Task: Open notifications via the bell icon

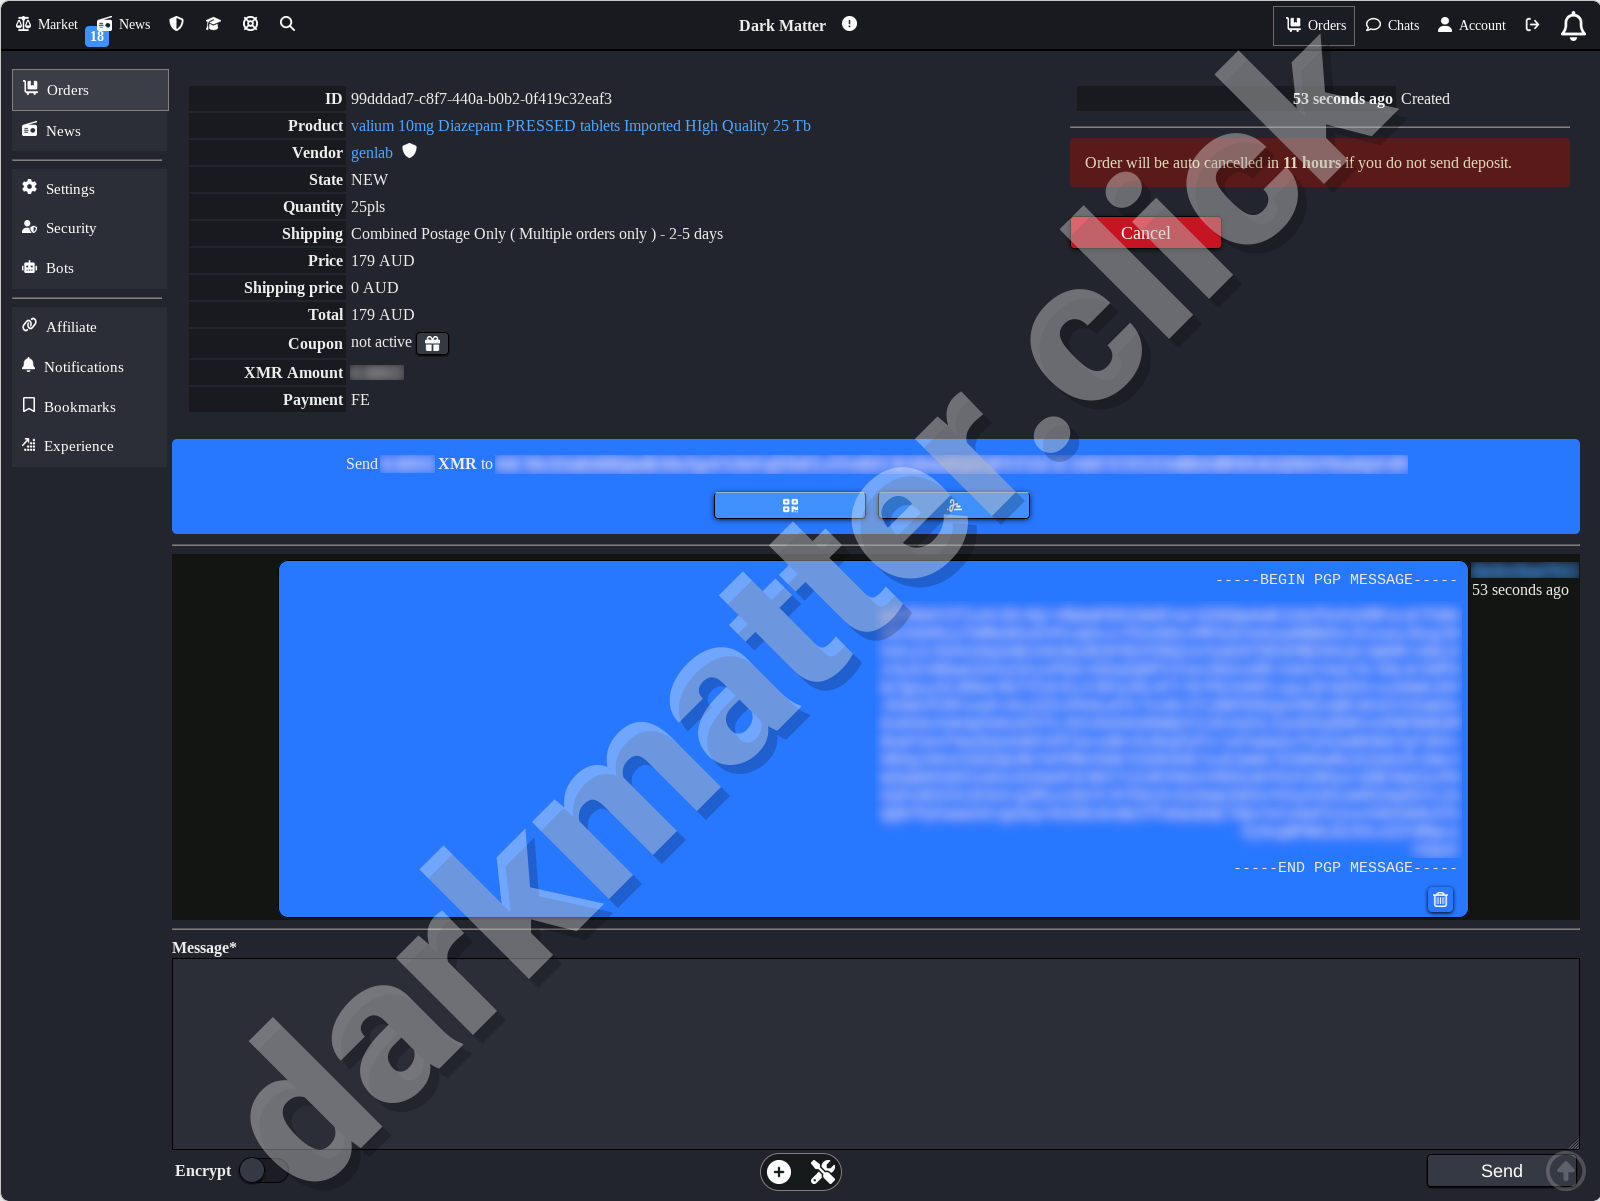Action: [x=1572, y=25]
